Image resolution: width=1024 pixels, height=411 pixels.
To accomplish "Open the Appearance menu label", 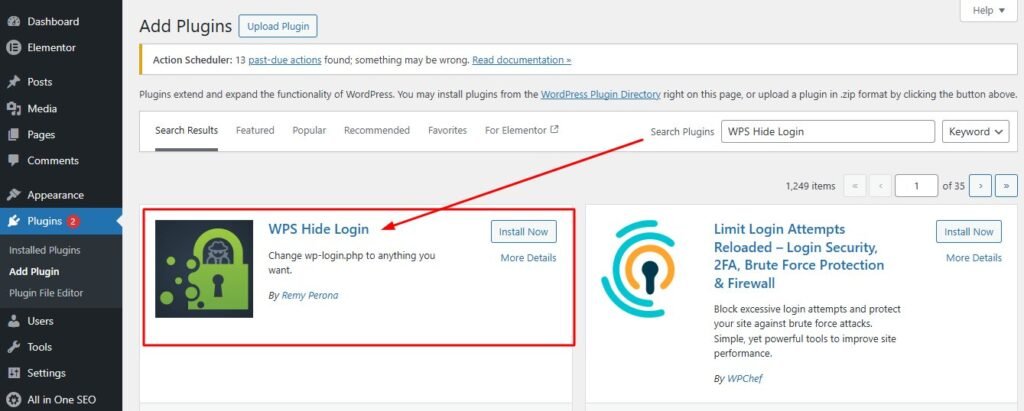I will pyautogui.click(x=56, y=195).
